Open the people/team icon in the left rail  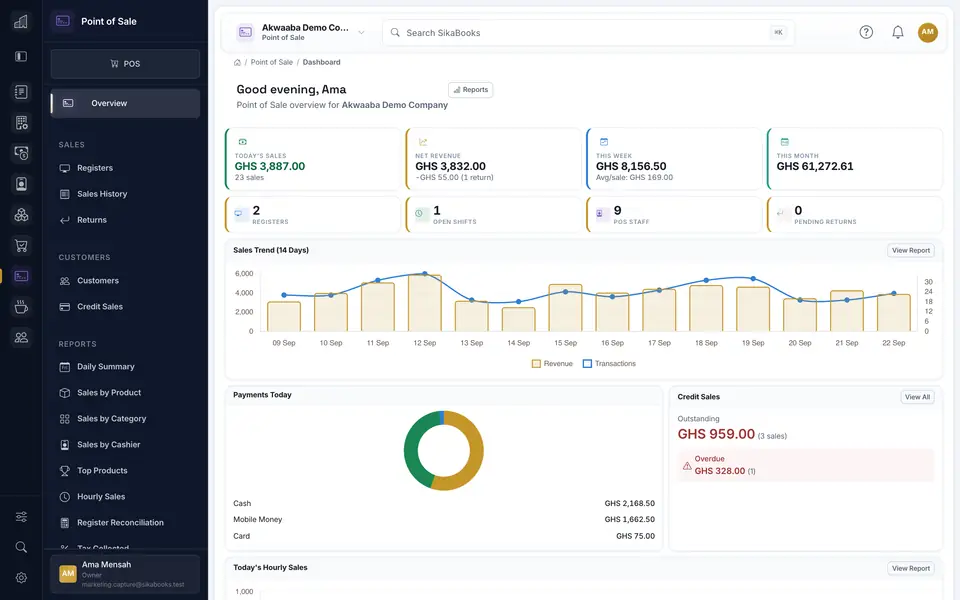tap(21, 337)
